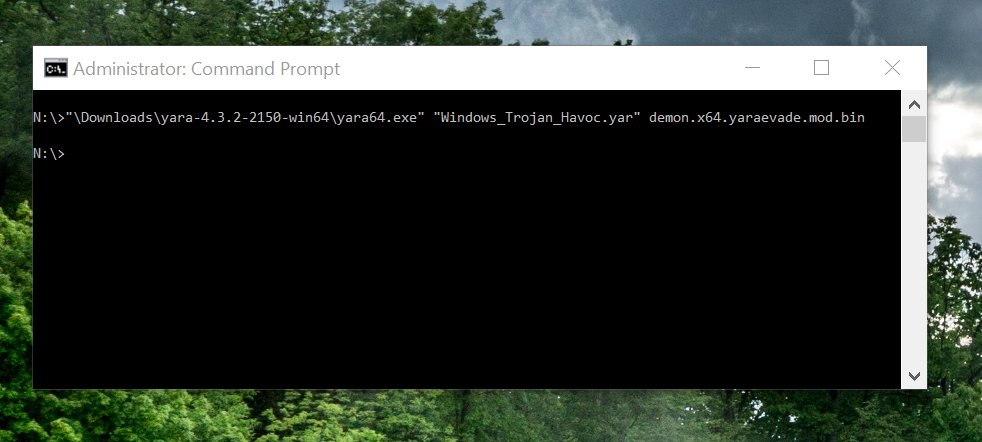Place cursor at the empty N:\> prompt line

[x=49, y=153]
